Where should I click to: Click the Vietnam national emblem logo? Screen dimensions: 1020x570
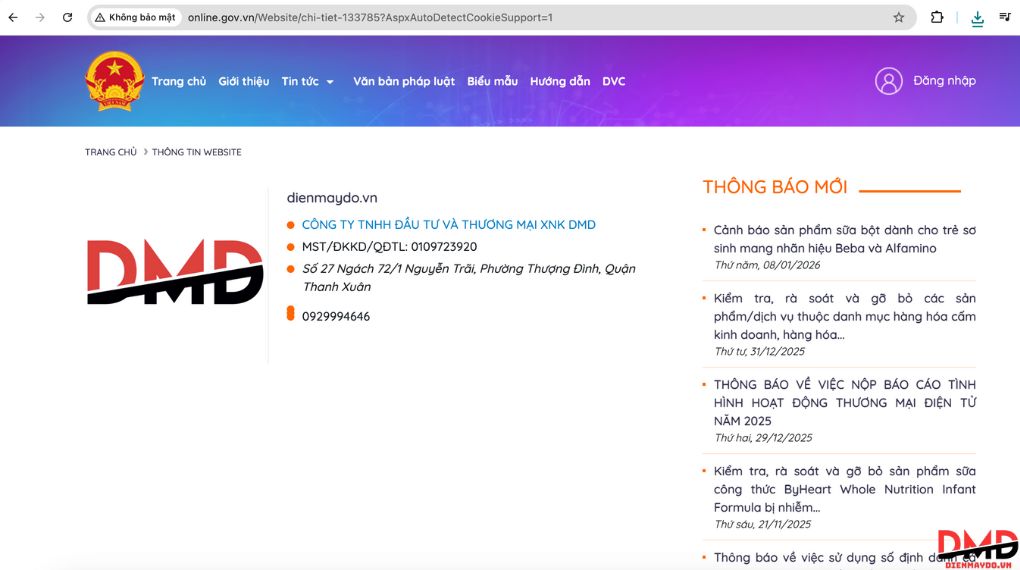point(114,81)
